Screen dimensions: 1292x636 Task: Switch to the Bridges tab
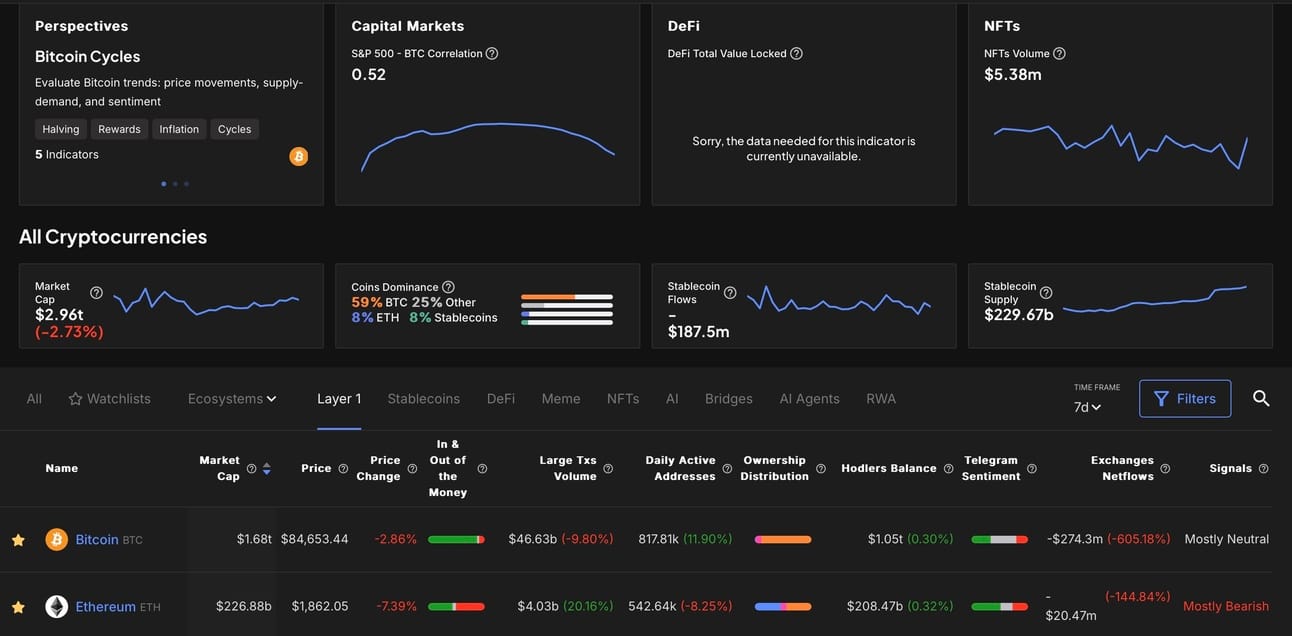[729, 399]
